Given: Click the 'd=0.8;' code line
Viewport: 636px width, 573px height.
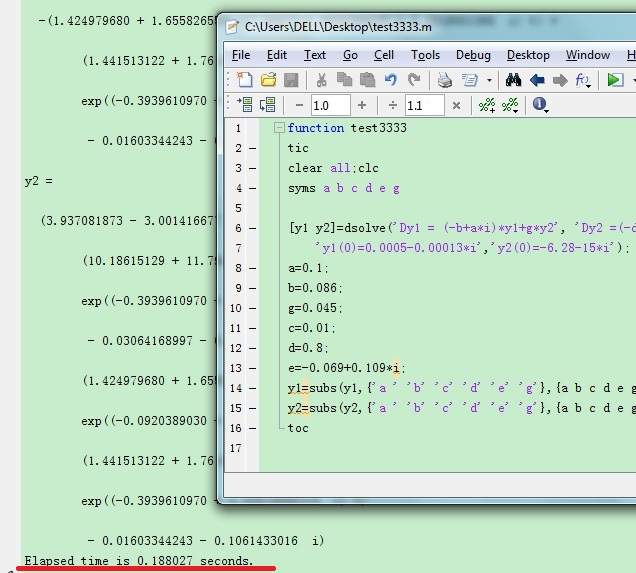Looking at the screenshot, I should pos(308,348).
